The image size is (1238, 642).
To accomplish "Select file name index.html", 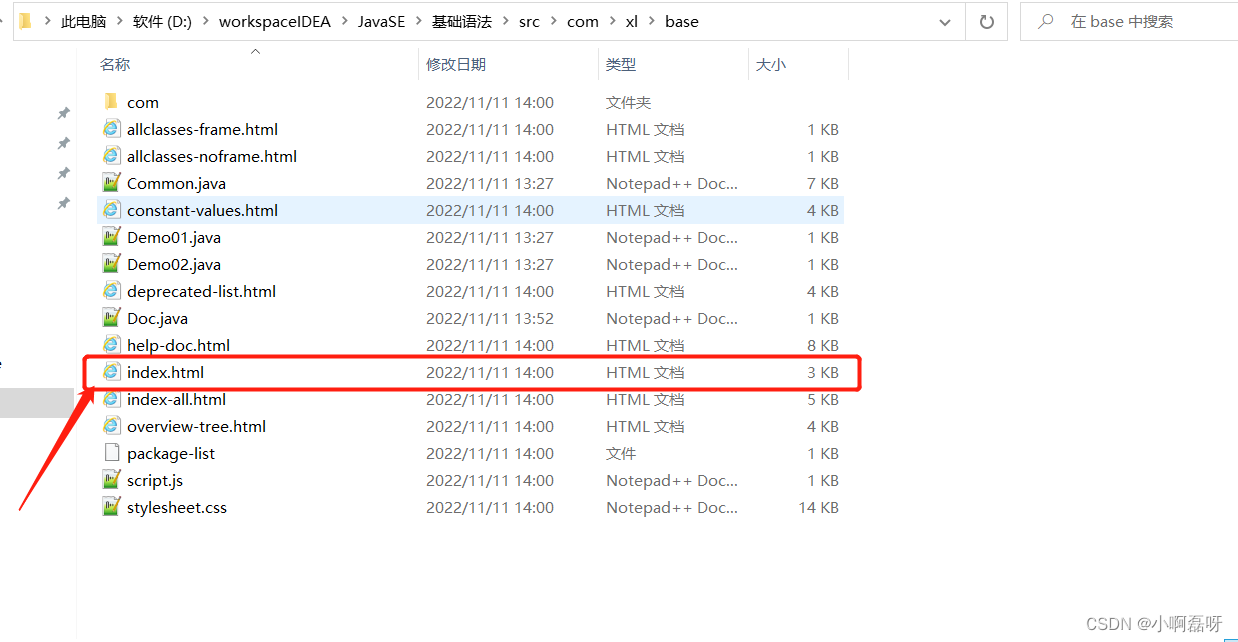I will coord(166,372).
